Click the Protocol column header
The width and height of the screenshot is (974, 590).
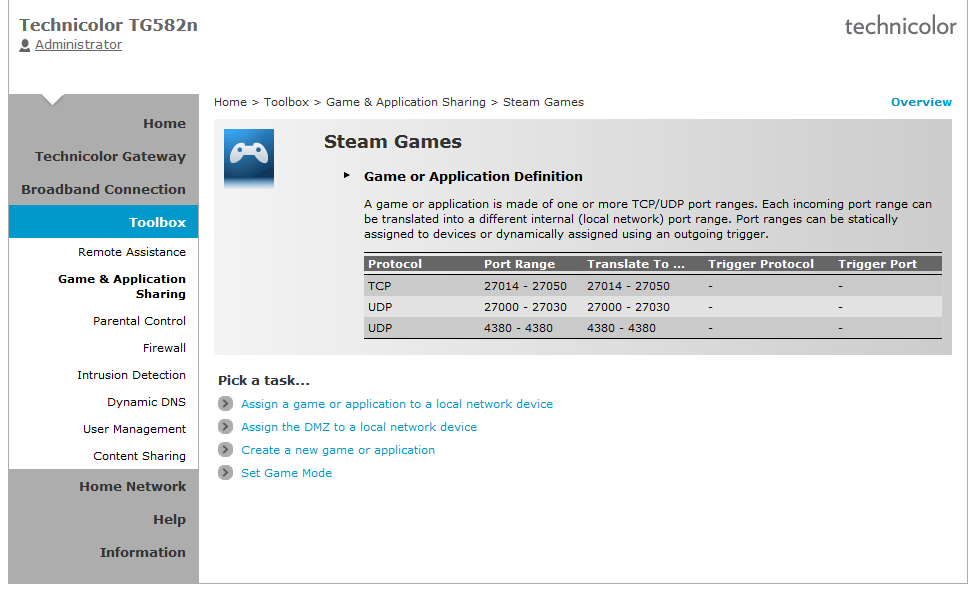(395, 263)
